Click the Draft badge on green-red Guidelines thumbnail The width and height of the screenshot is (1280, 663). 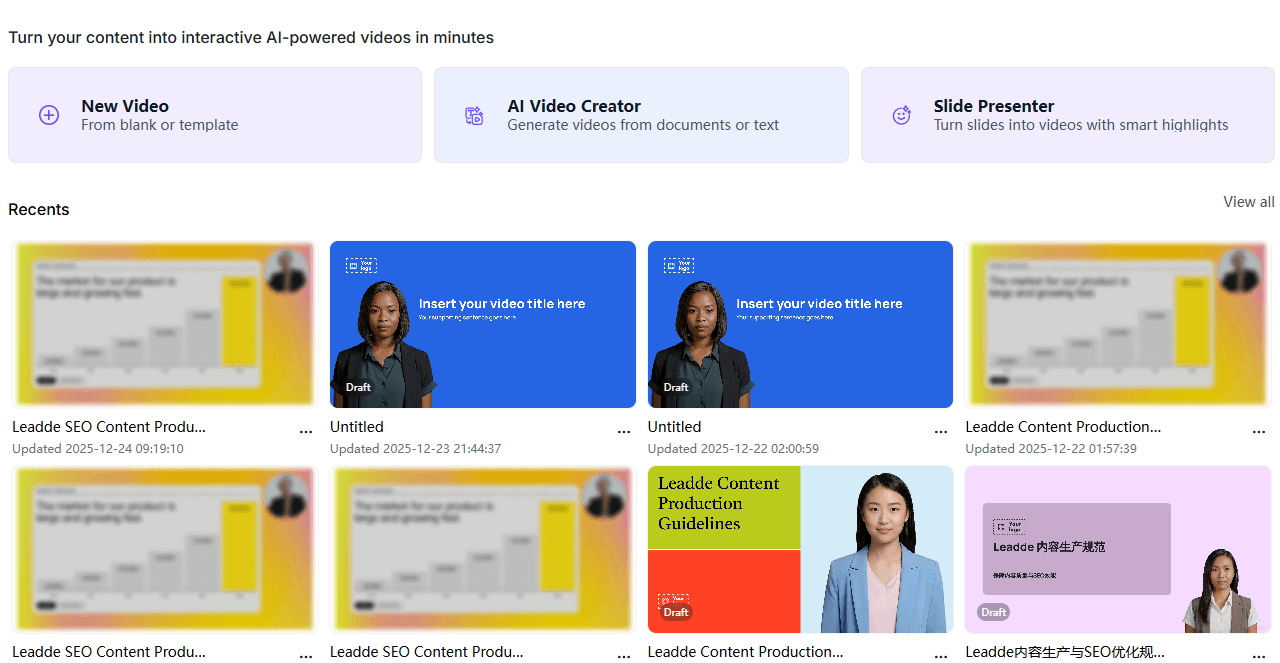(x=676, y=612)
